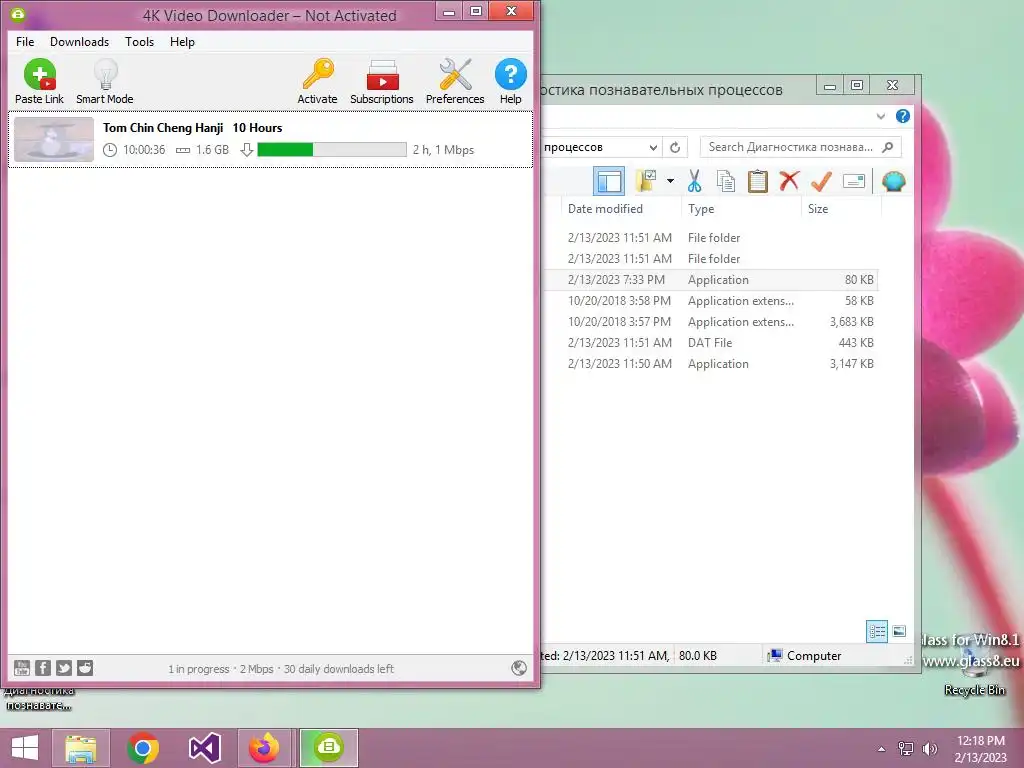
Task: Launch Chrome from taskbar
Action: pos(143,748)
